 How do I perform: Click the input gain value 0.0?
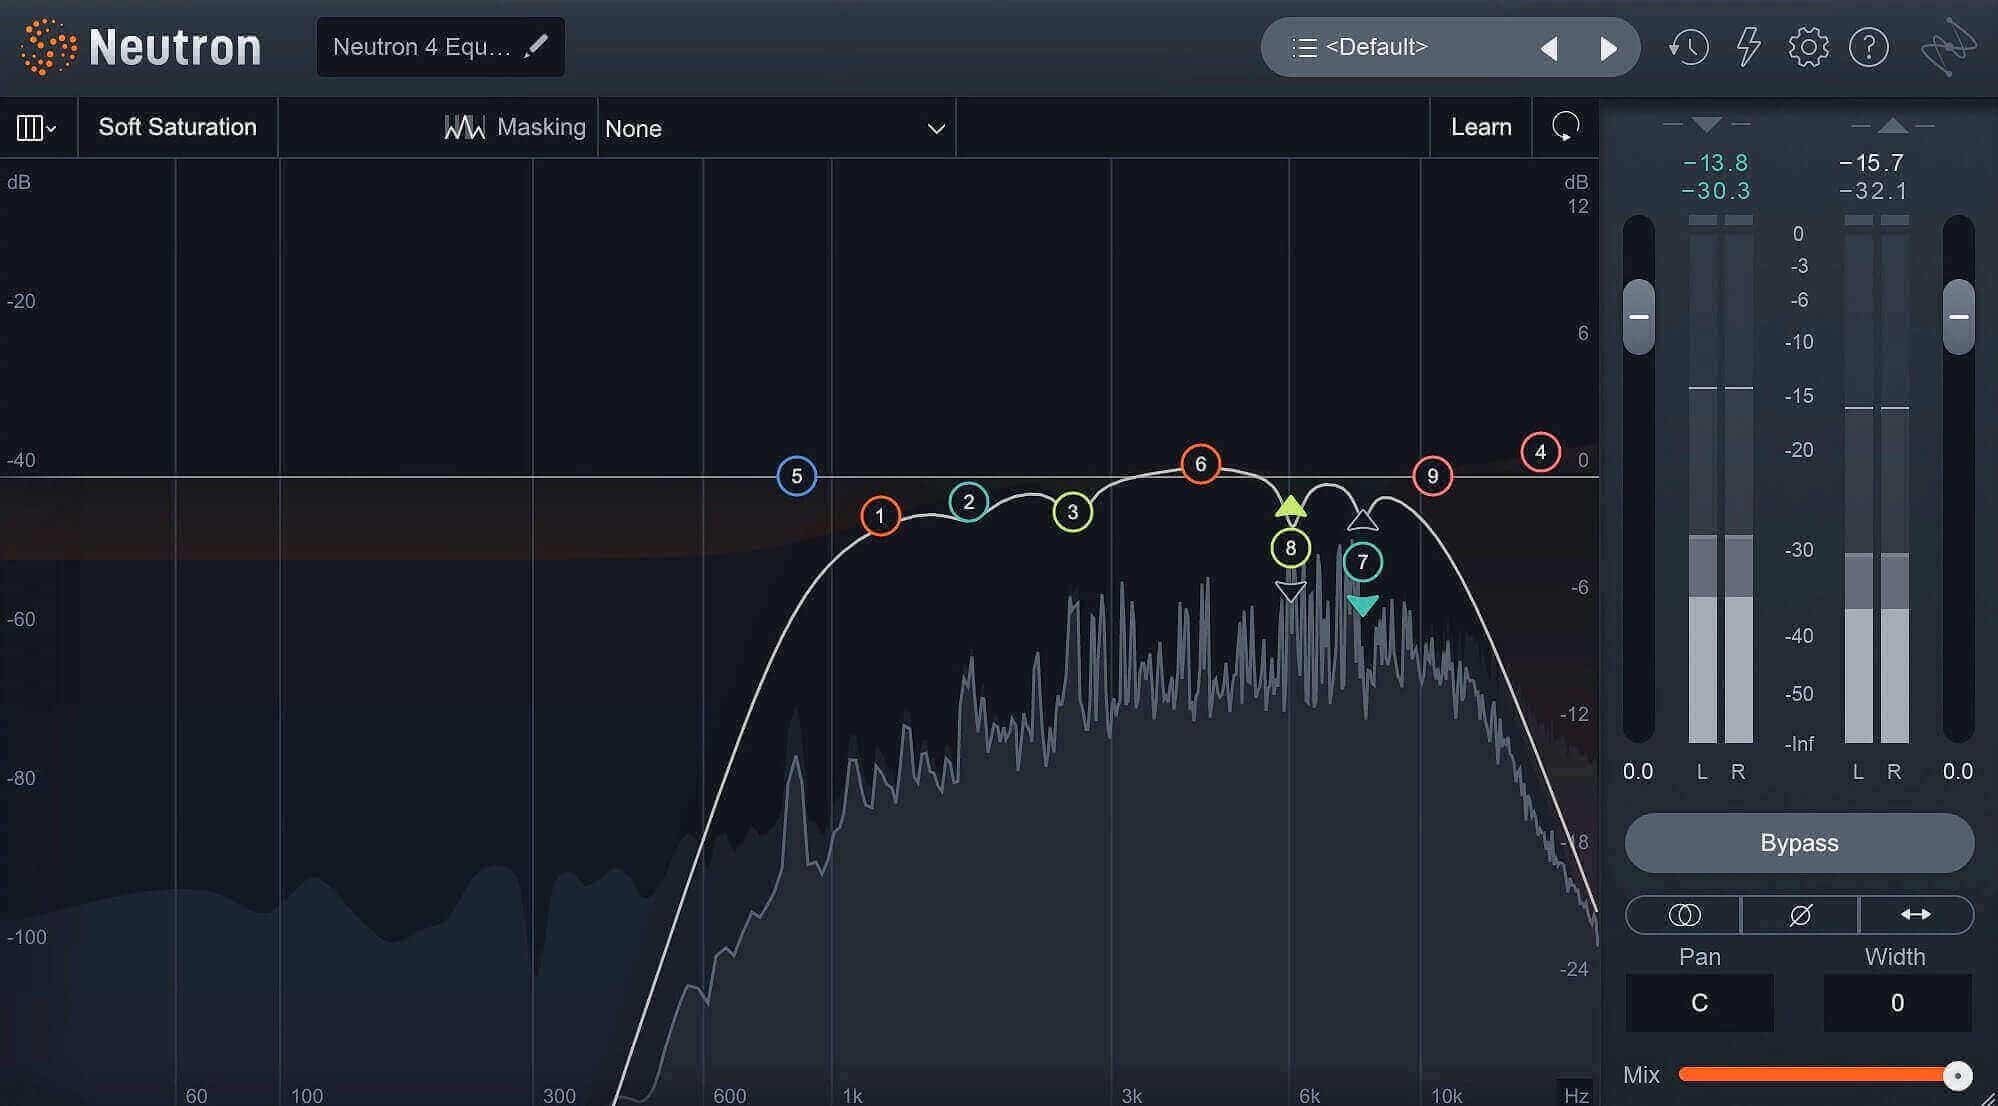[x=1638, y=771]
